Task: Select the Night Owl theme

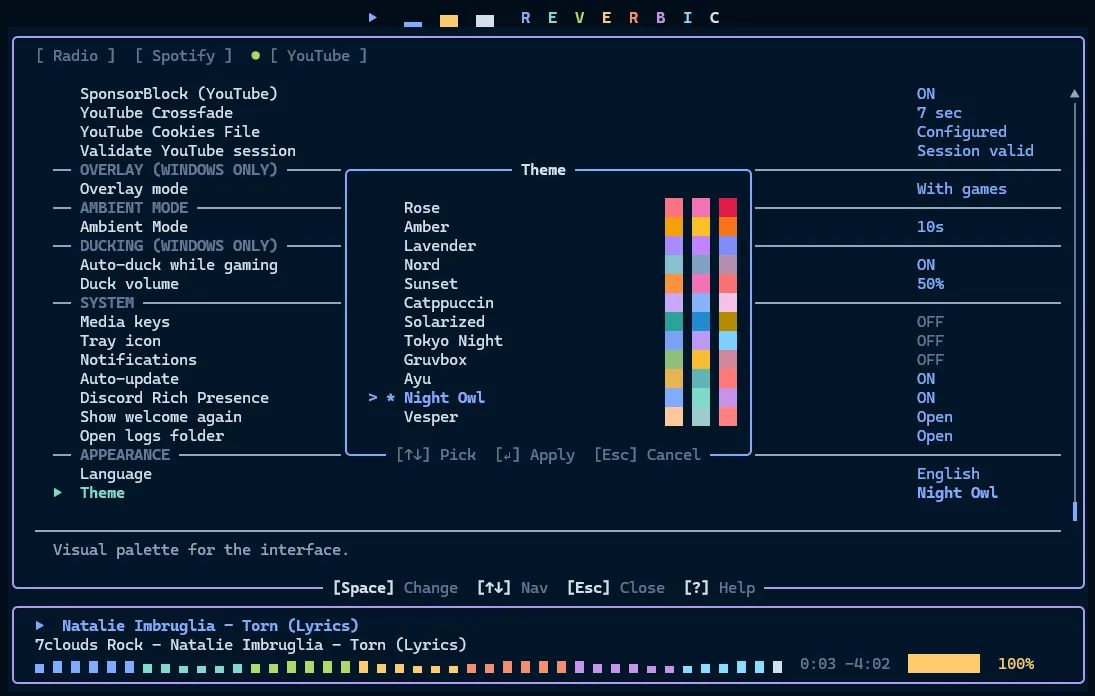Action: tap(443, 397)
